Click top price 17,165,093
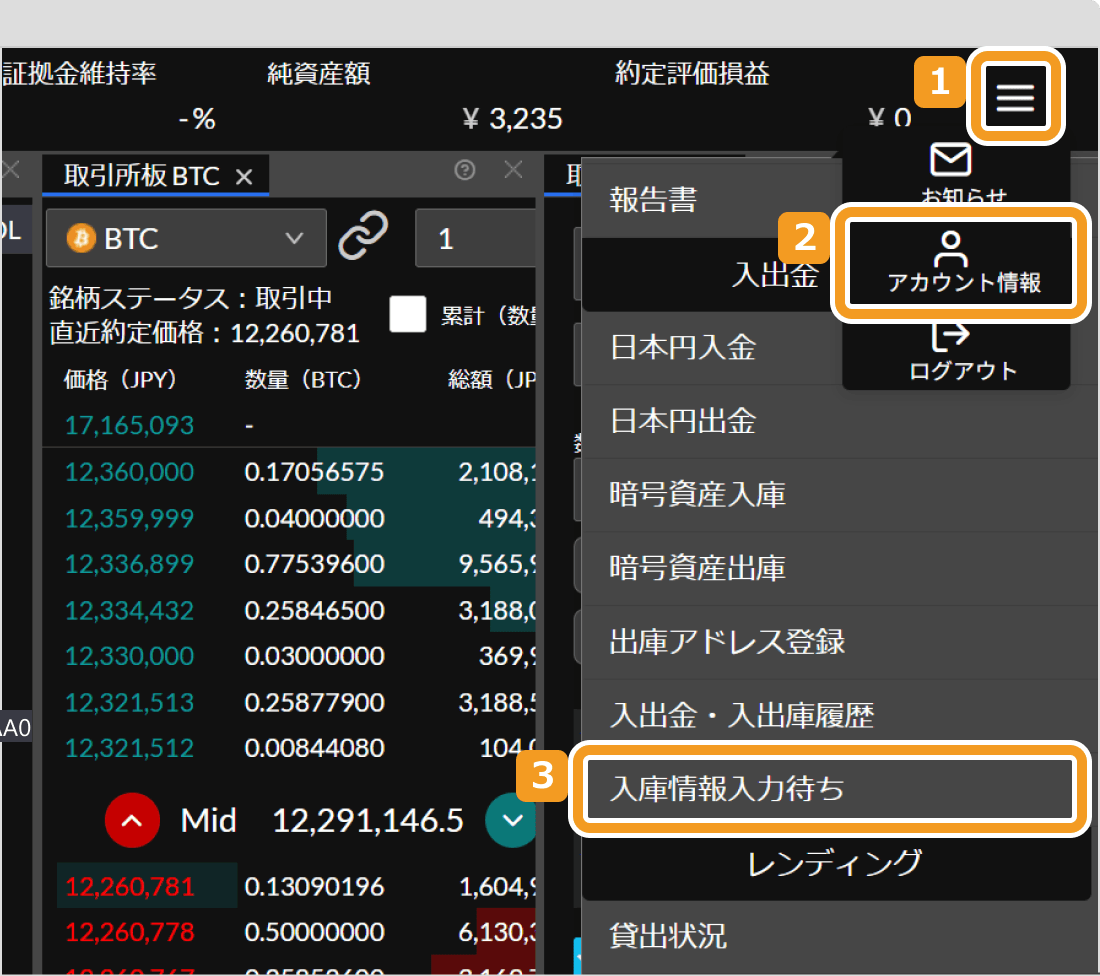Screen dimensions: 1100x976 coord(129,425)
